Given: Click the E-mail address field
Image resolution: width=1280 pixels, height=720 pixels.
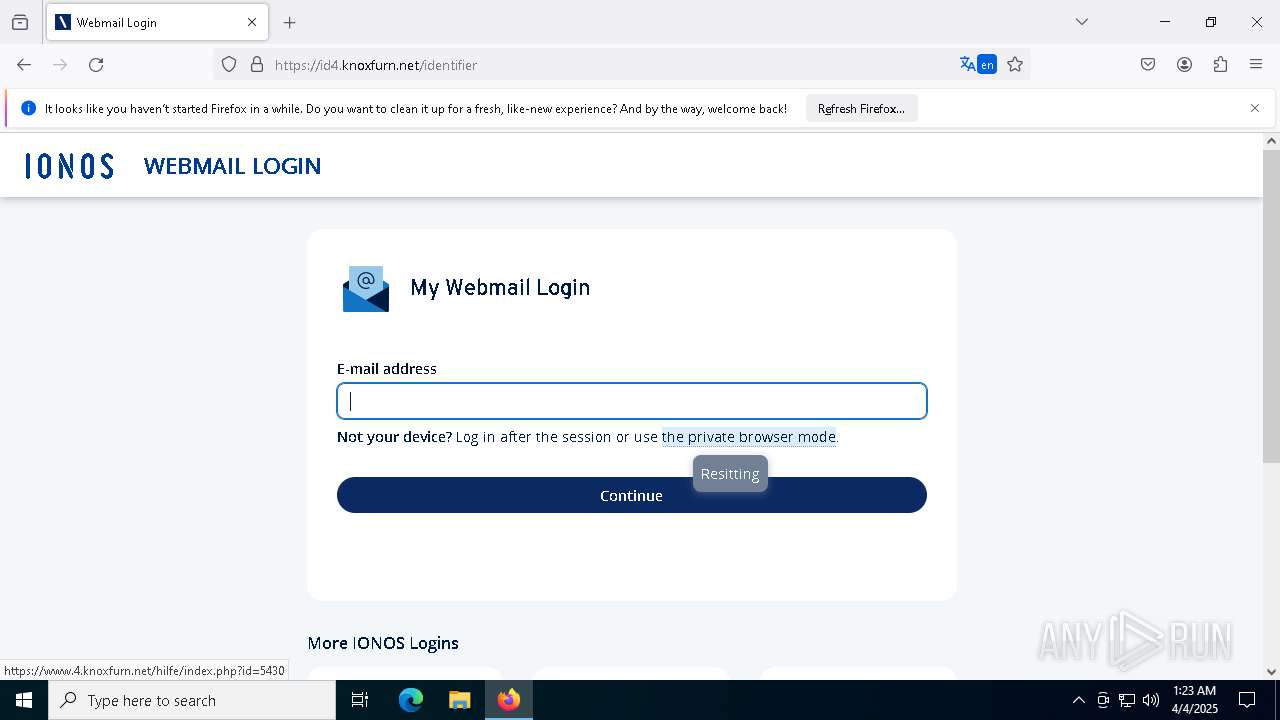Looking at the screenshot, I should 632,401.
